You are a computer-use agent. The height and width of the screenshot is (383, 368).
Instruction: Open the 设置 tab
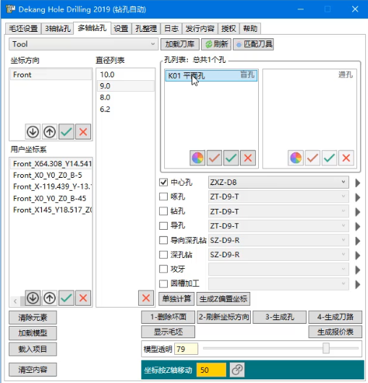121,29
